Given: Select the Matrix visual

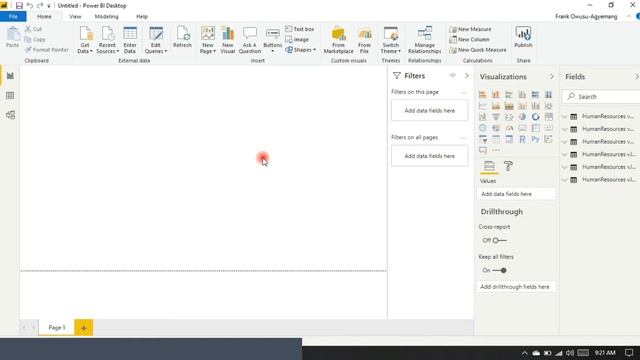Looking at the screenshot, I should pos(509,139).
